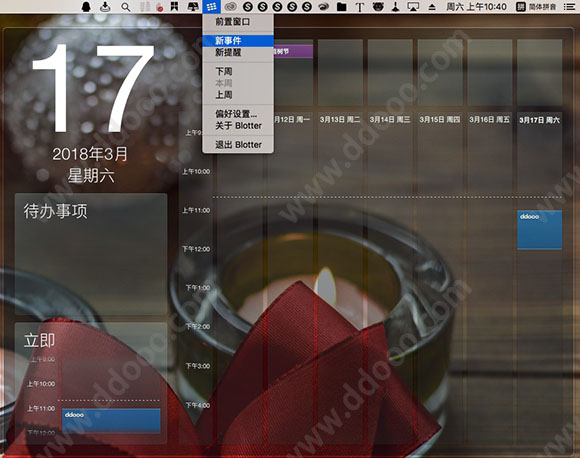
Task: Click the 3月17日 周六 day header
Action: tap(539, 120)
